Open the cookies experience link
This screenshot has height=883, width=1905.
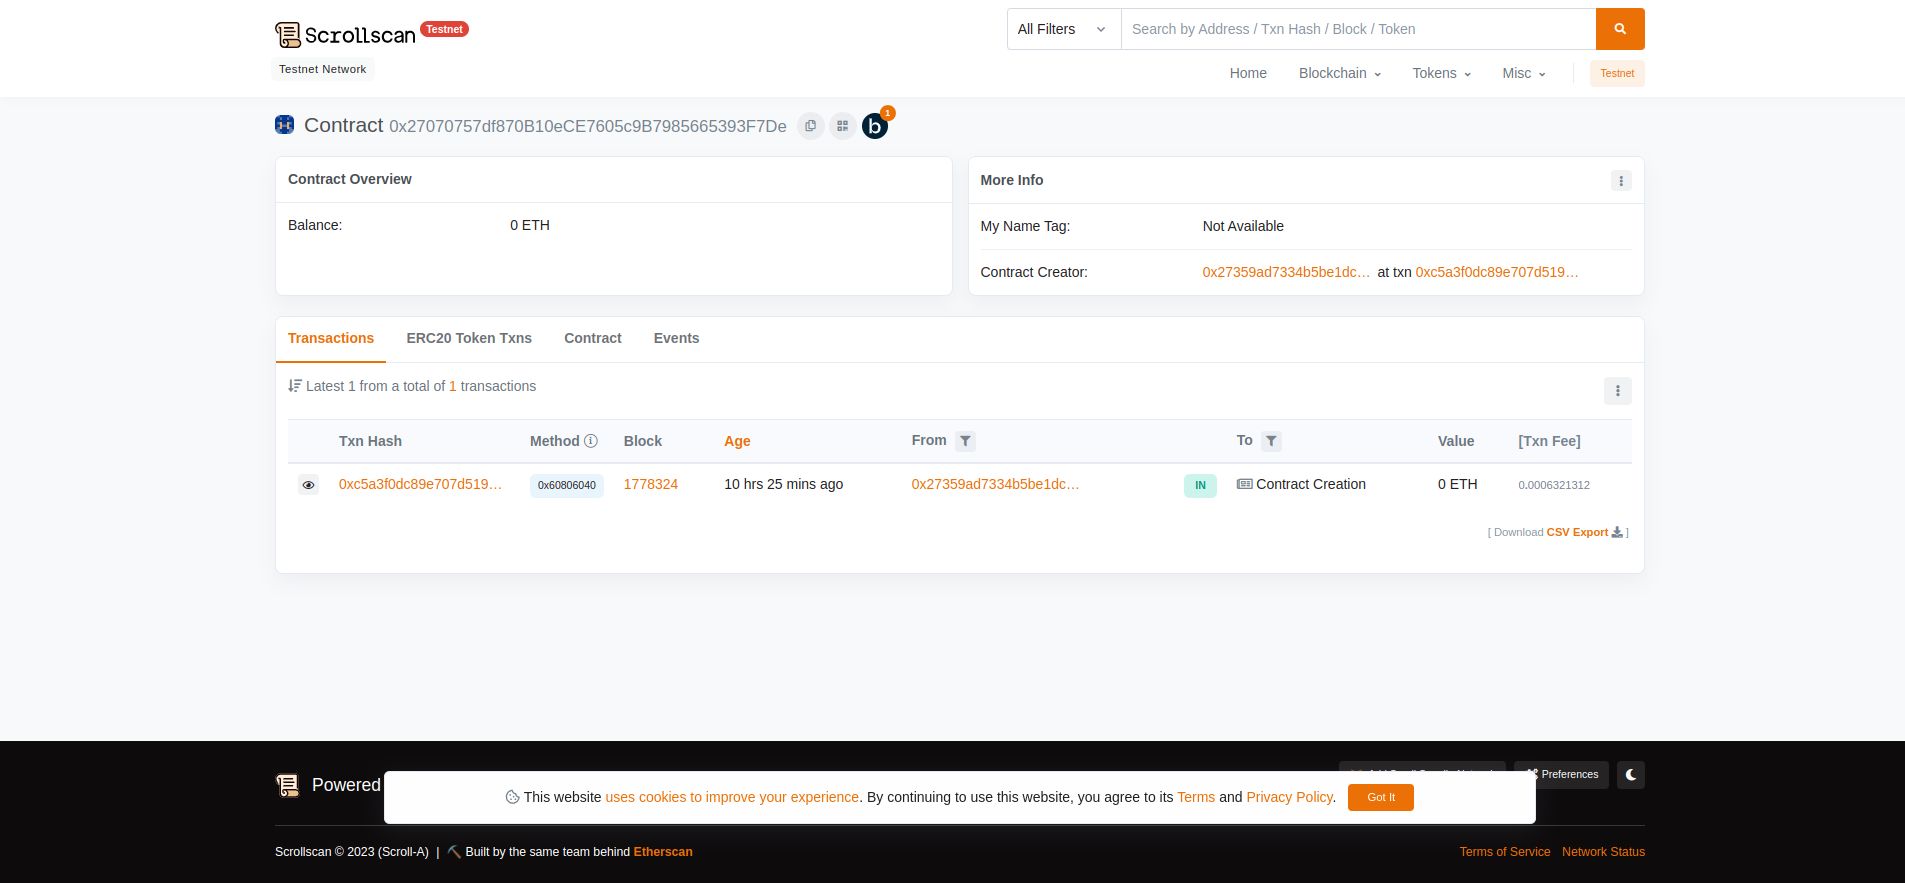coord(732,797)
